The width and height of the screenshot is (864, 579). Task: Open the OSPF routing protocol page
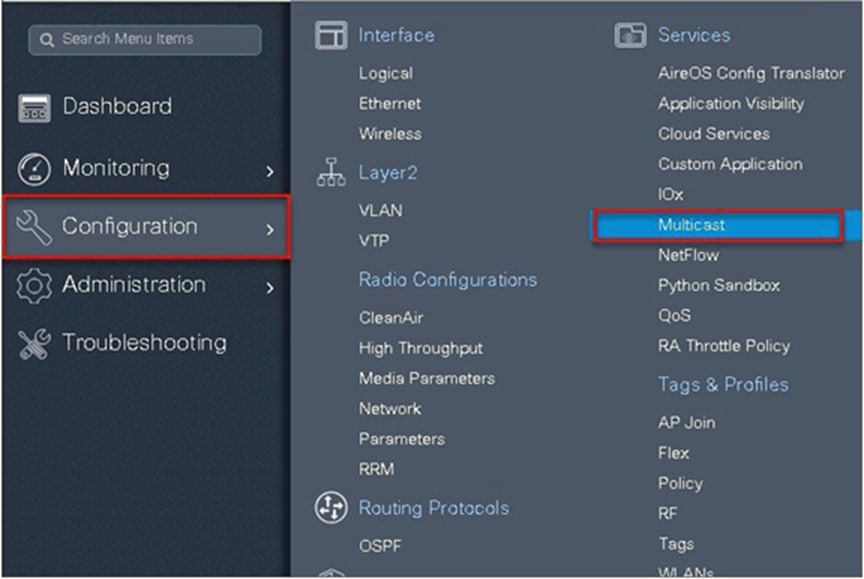pyautogui.click(x=380, y=546)
